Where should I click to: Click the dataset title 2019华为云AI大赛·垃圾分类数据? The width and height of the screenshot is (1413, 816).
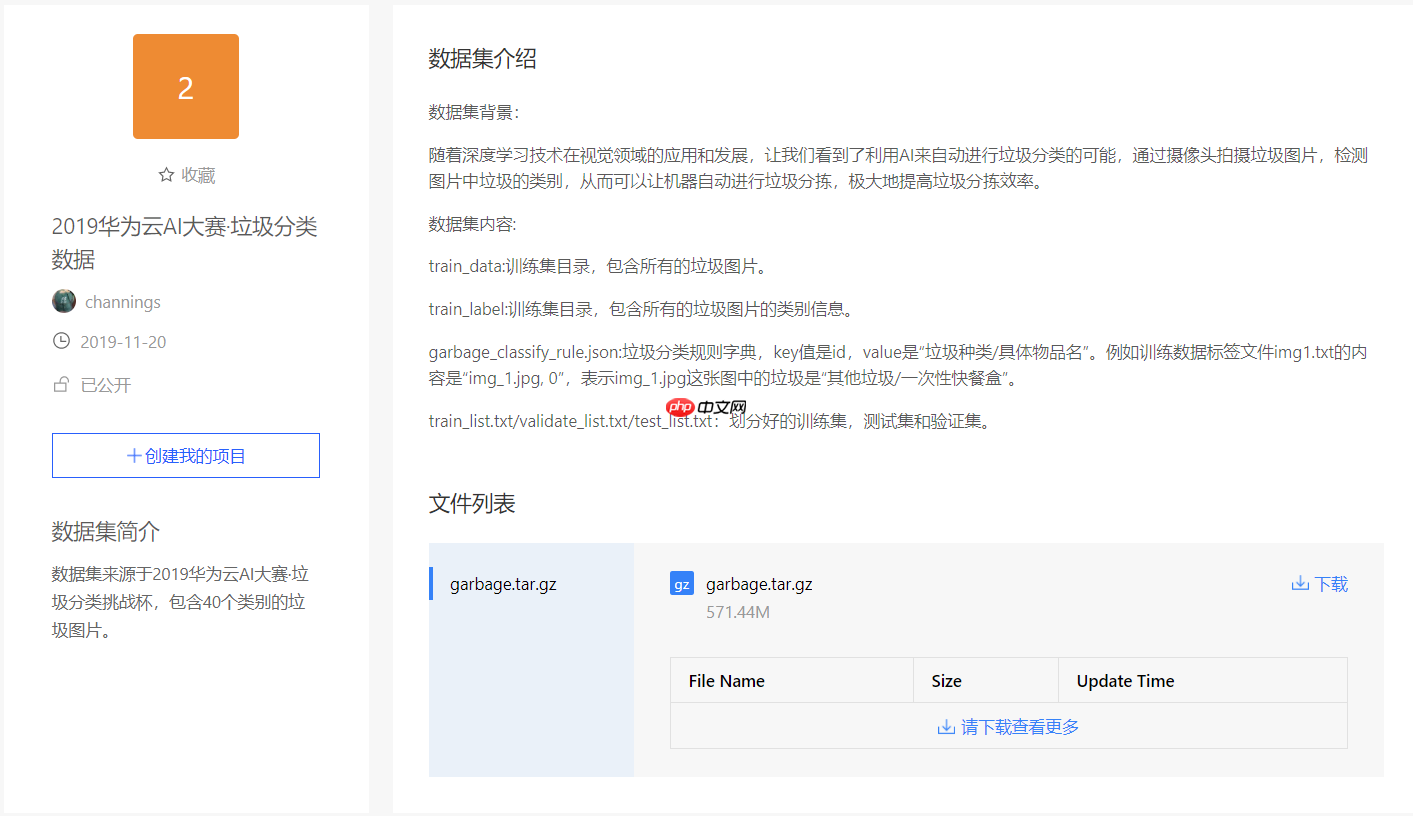185,243
